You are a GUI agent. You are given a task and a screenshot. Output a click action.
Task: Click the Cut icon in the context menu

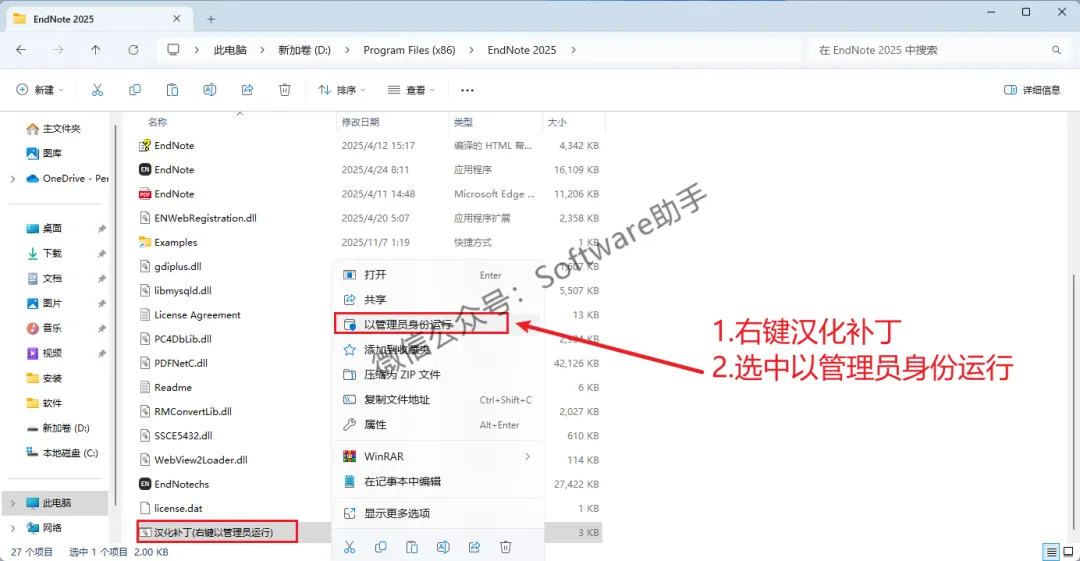point(349,547)
